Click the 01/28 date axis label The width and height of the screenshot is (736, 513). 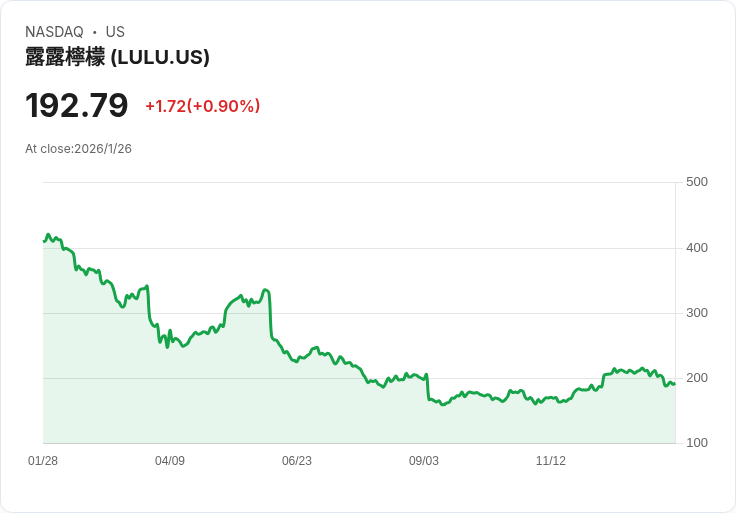pyautogui.click(x=43, y=460)
